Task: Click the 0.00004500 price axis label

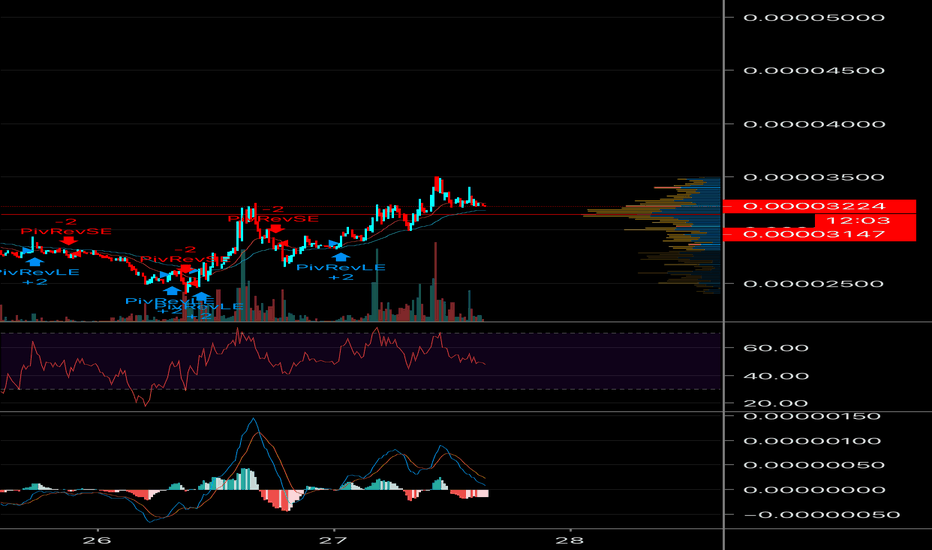Action: point(814,70)
